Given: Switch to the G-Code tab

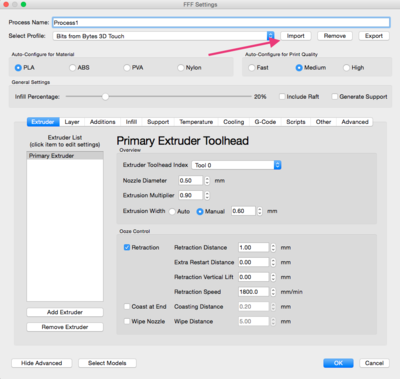Looking at the screenshot, I should point(265,122).
